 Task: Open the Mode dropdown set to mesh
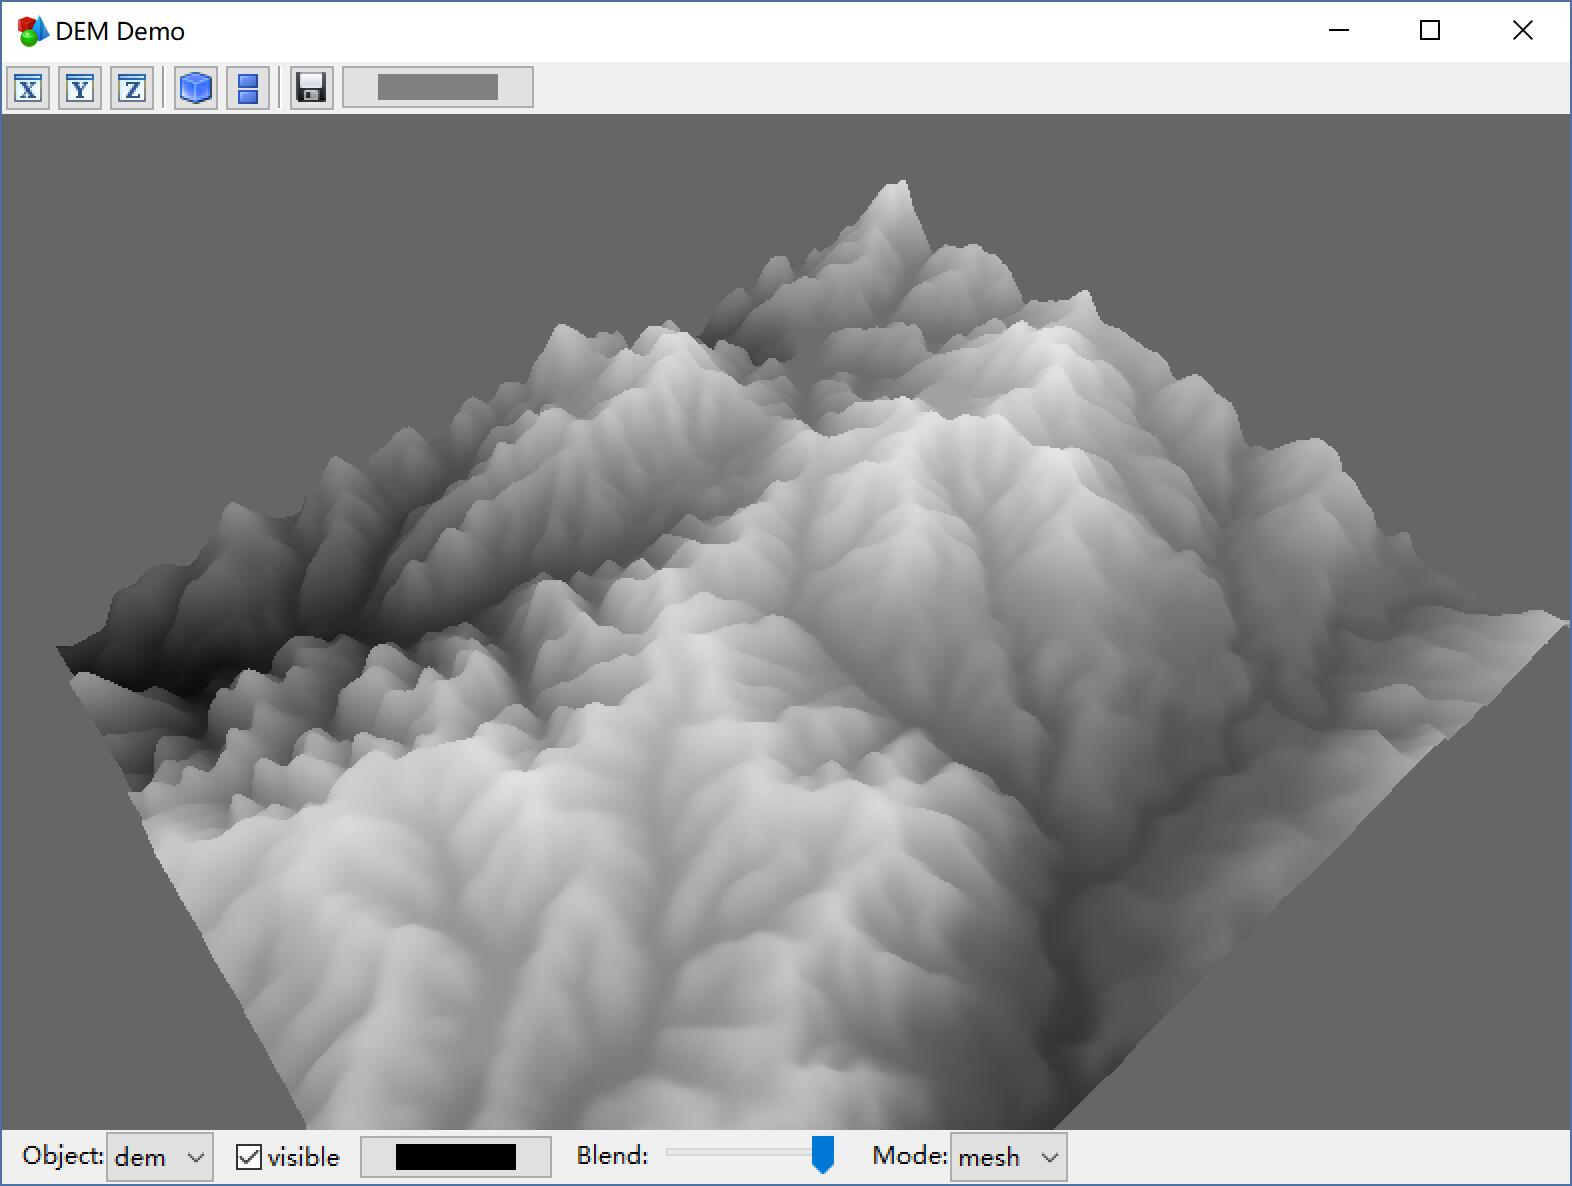click(1008, 1157)
